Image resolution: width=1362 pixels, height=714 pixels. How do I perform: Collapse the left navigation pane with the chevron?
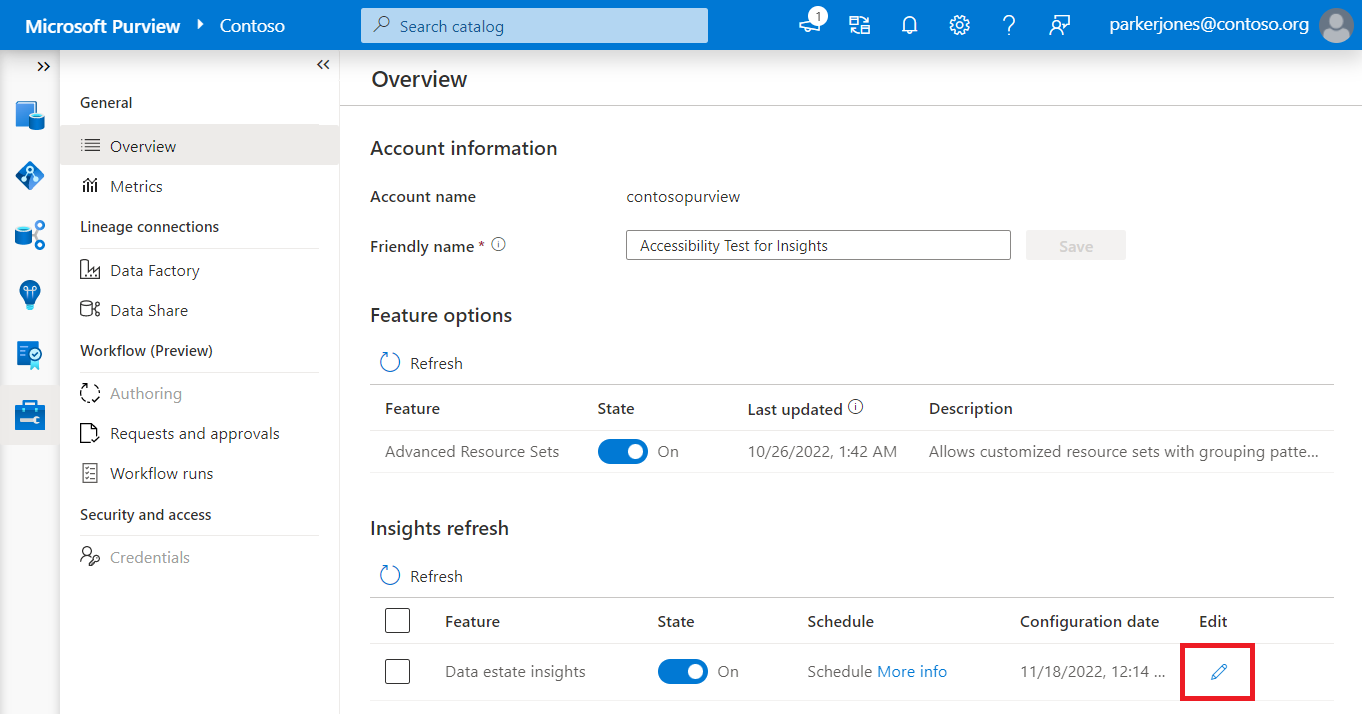322,63
